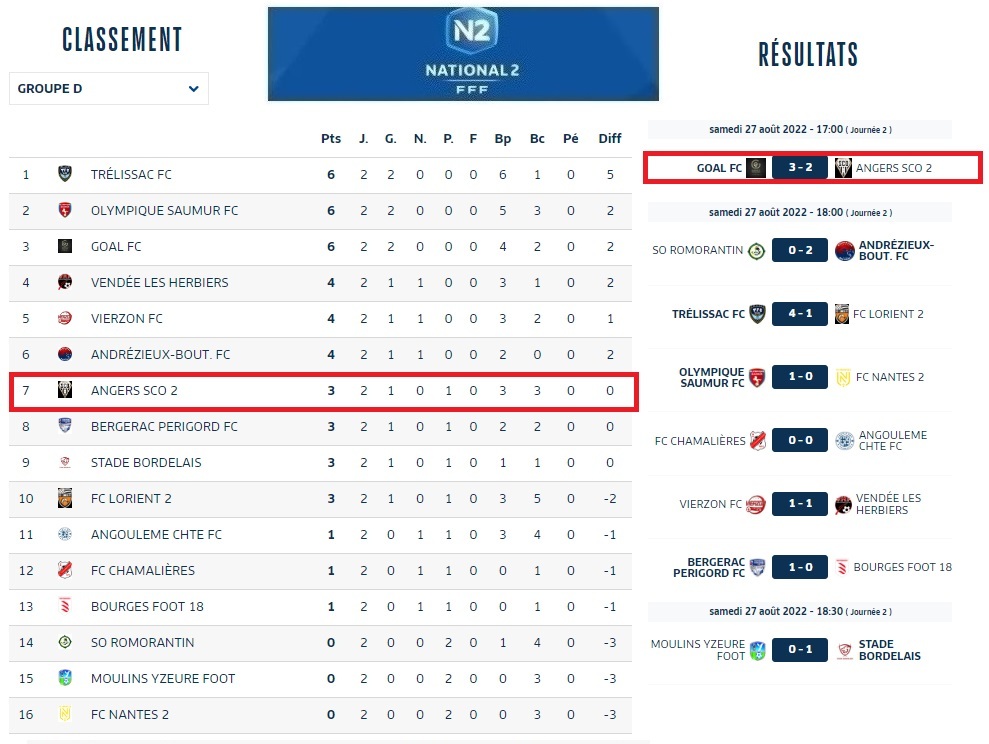Click the Bourges Foot 18 crest in results
Image resolution: width=989 pixels, height=744 pixels.
tap(842, 568)
